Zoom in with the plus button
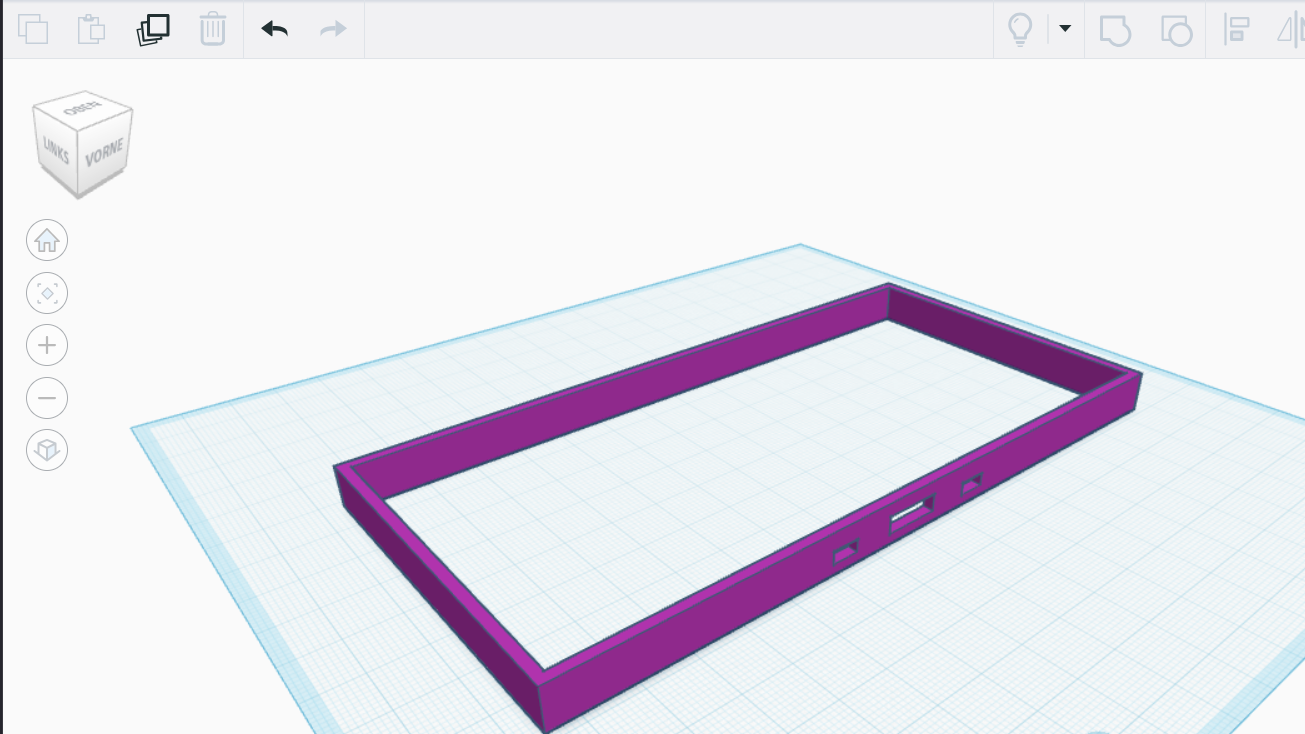 pos(47,346)
